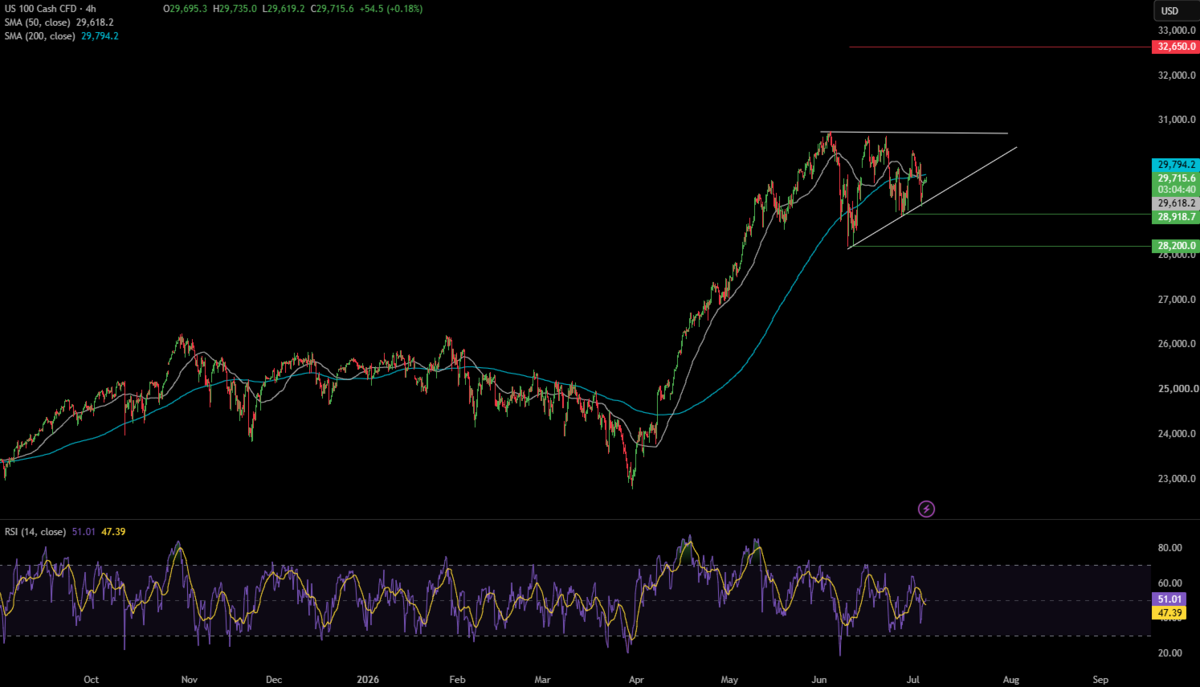The height and width of the screenshot is (687, 1200).
Task: Click the 23,000.0 price scale label
Action: tap(1176, 478)
